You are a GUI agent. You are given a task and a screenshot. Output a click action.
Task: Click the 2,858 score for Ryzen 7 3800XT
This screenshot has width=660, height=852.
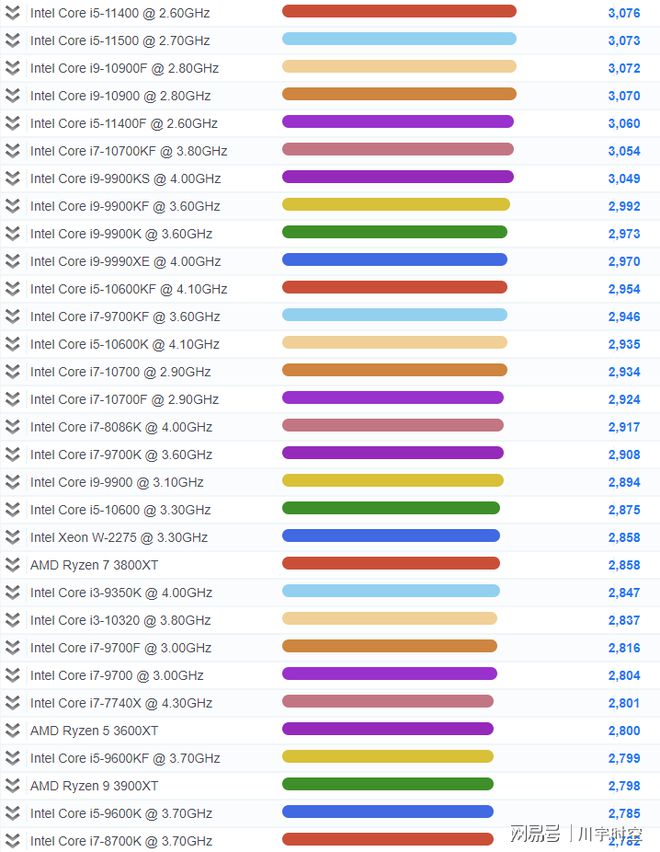pos(623,565)
